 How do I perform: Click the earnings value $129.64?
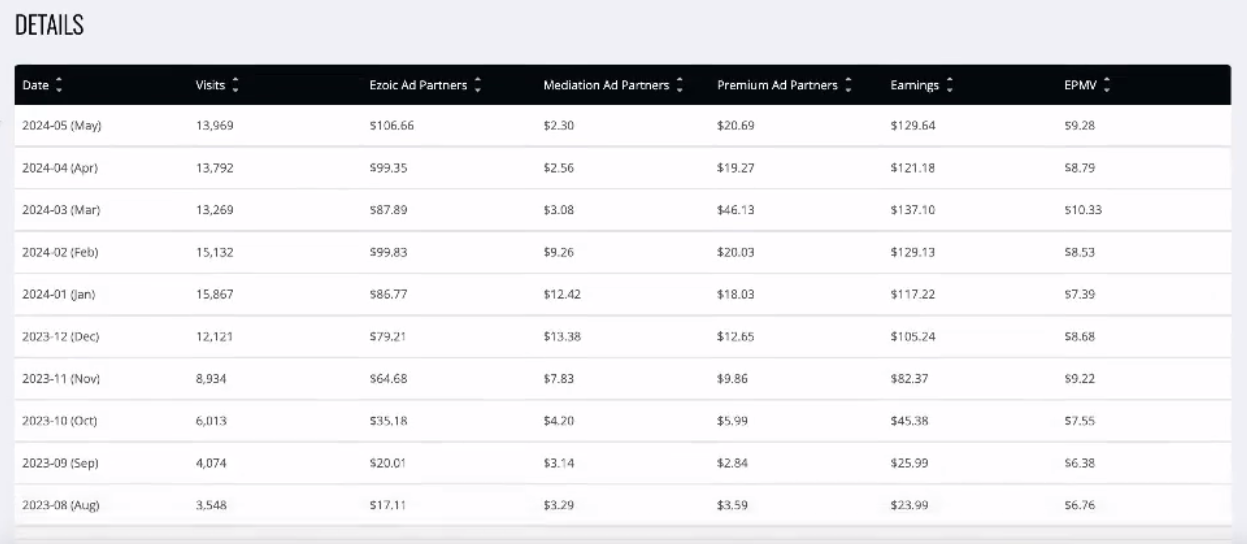(x=913, y=126)
